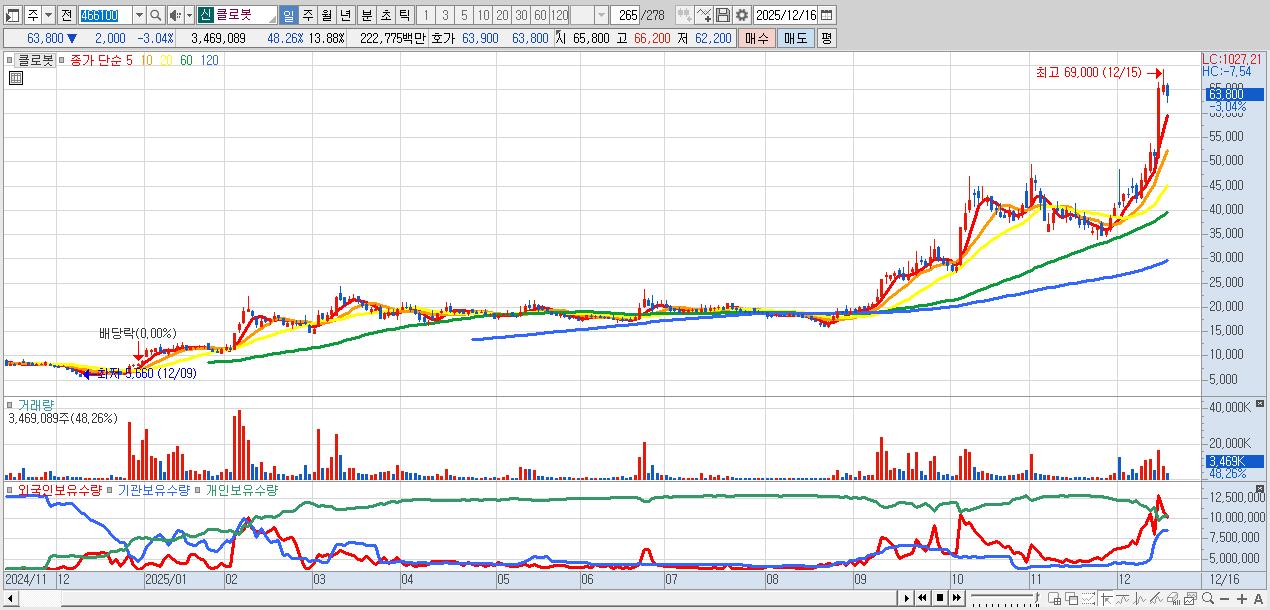This screenshot has width=1270, height=610.
Task: Click the 매수 buy button
Action: [x=757, y=38]
